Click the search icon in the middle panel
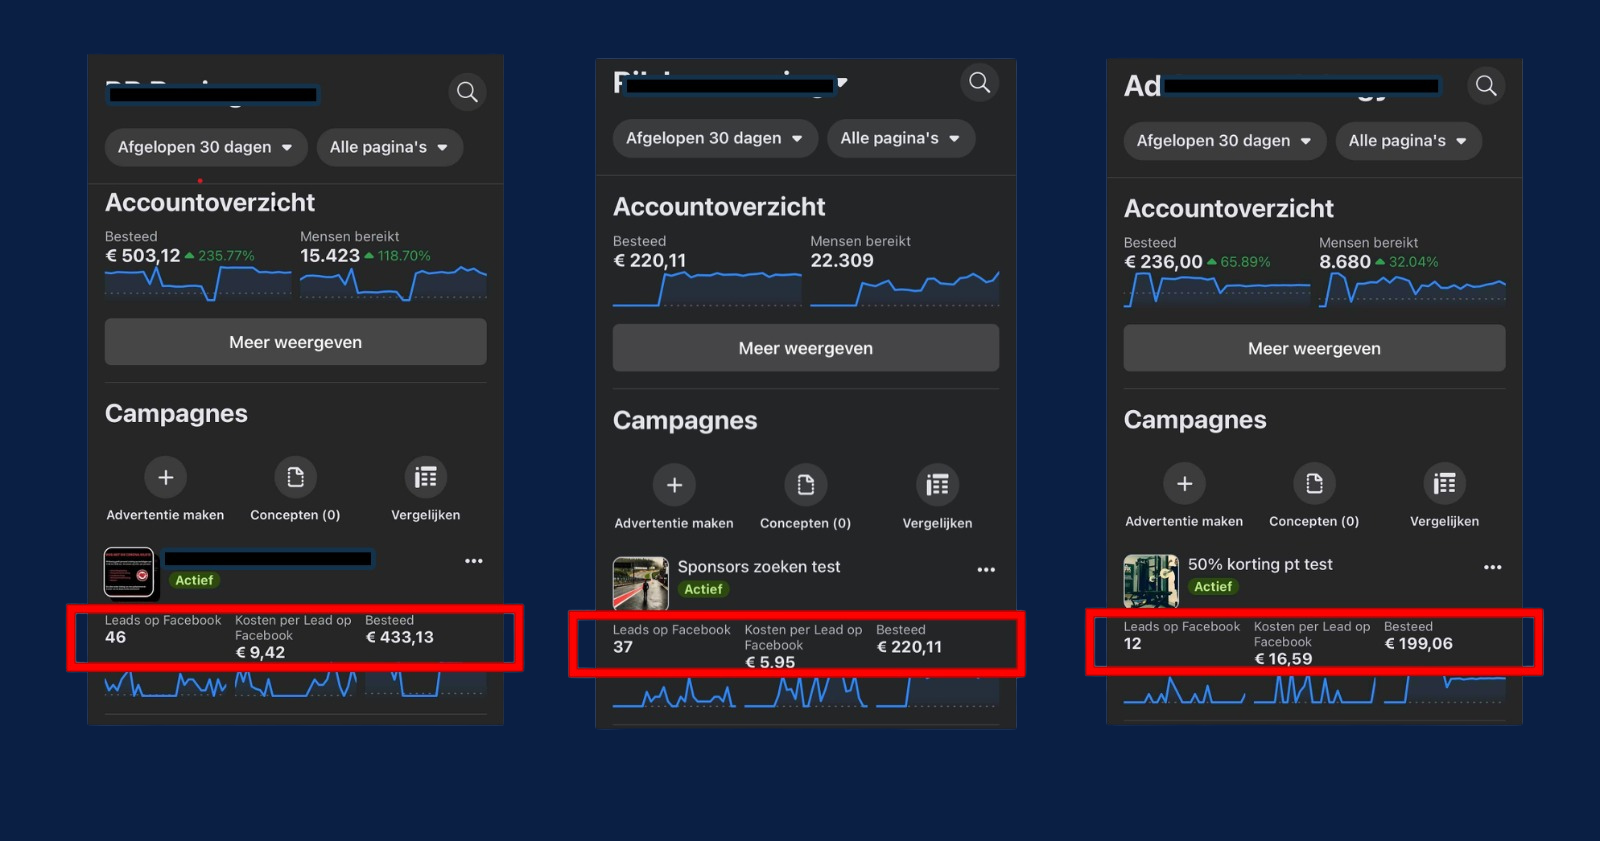The image size is (1600, 841). 980,83
